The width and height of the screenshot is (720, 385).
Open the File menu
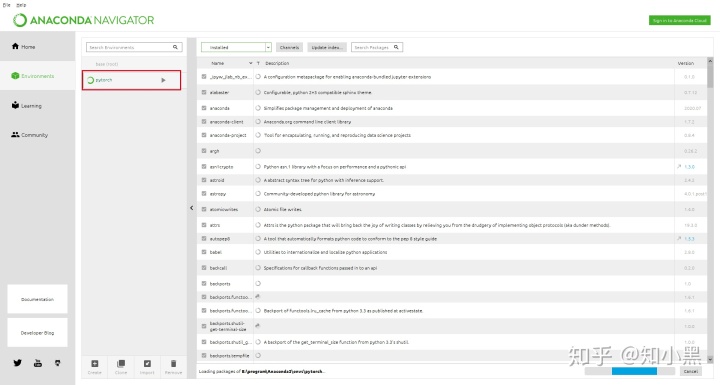(6, 5)
